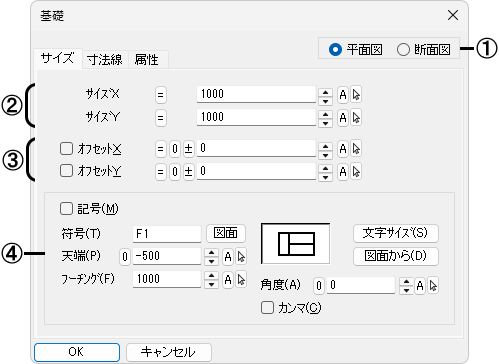Click the pointer pick icon for 天端
Screen dimensions: 499x364
pos(241,257)
